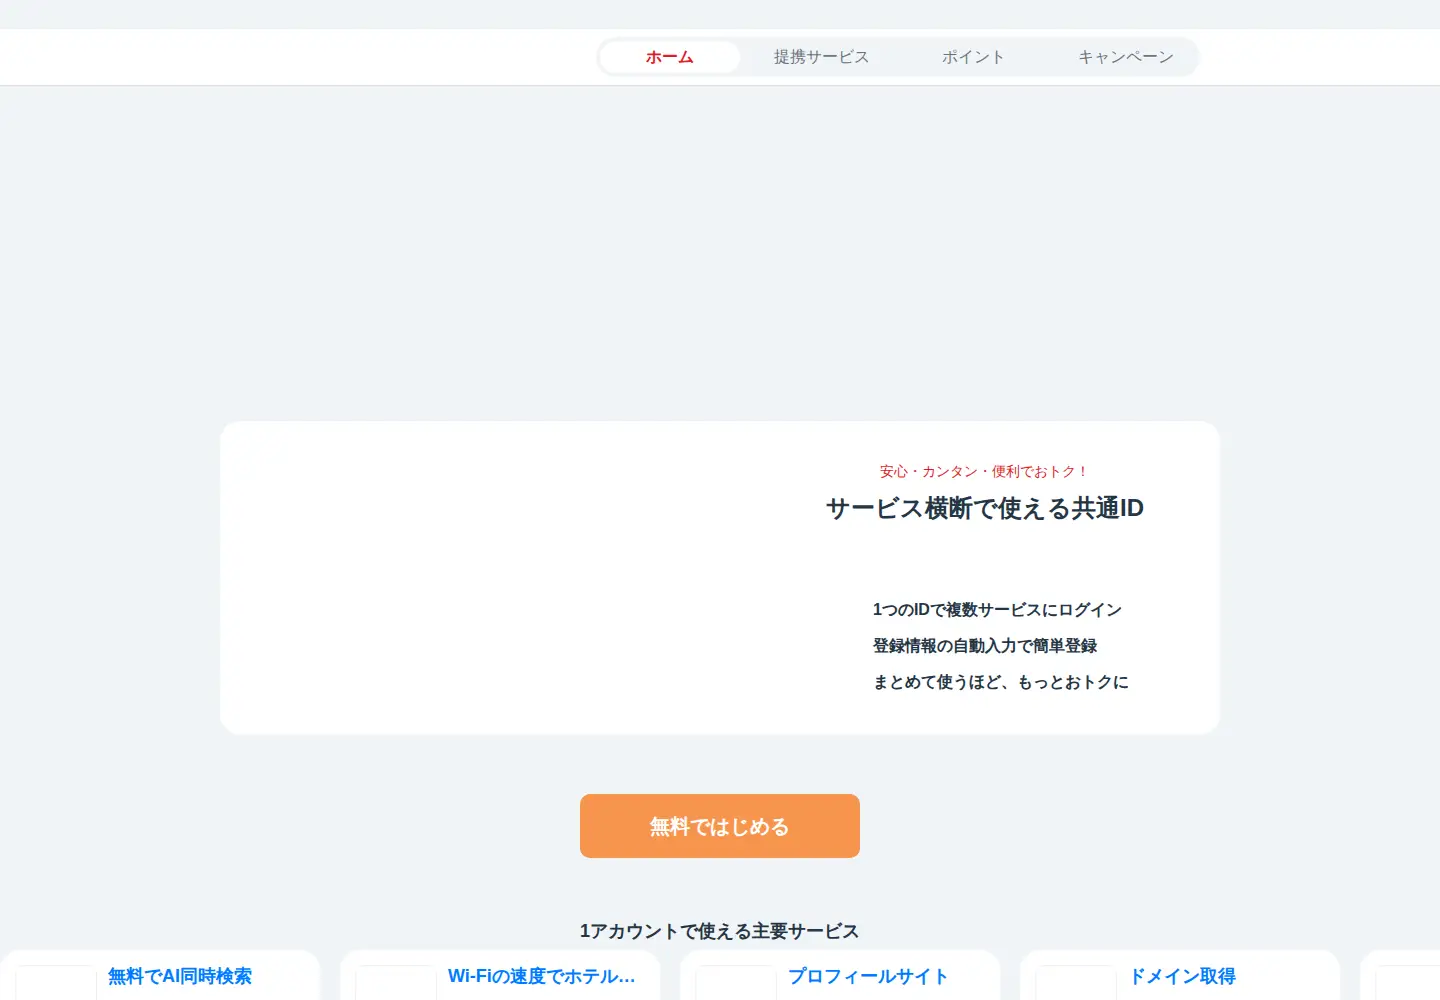Screen dimensions: 1440x1000
Task: Select the ホーム tab
Action: click(x=669, y=57)
